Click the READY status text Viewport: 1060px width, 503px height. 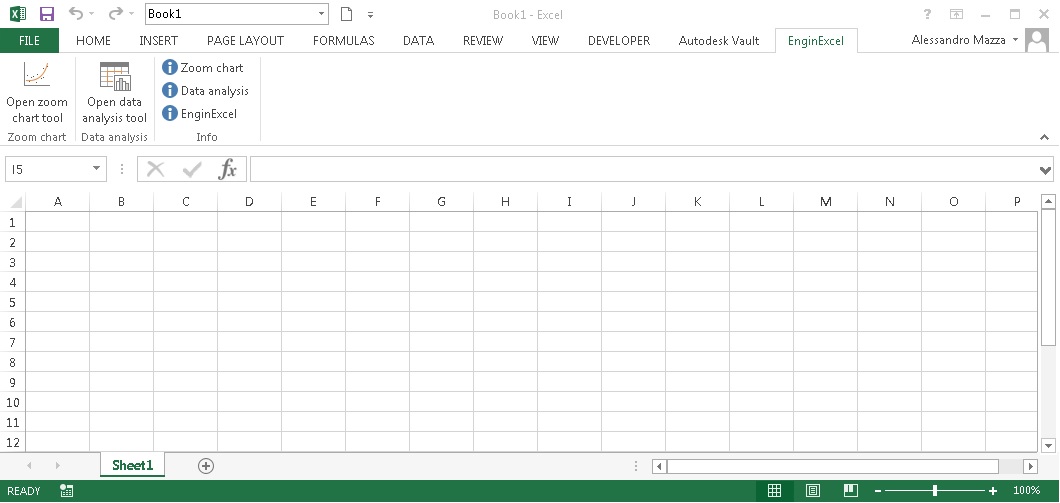click(x=24, y=491)
